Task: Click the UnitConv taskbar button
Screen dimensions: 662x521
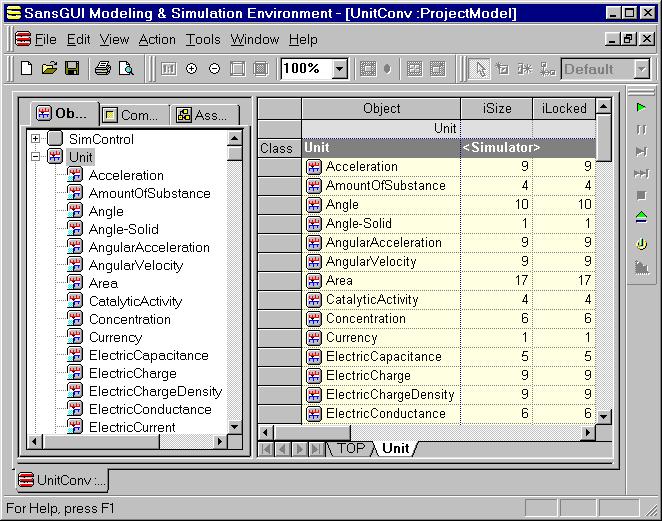Action: click(x=62, y=480)
